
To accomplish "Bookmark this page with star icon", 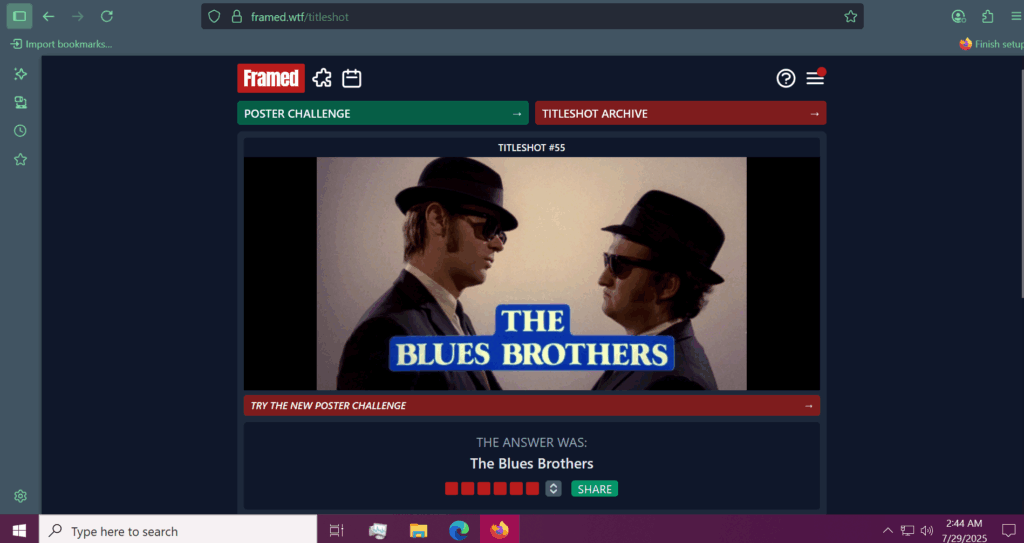I will (x=850, y=16).
